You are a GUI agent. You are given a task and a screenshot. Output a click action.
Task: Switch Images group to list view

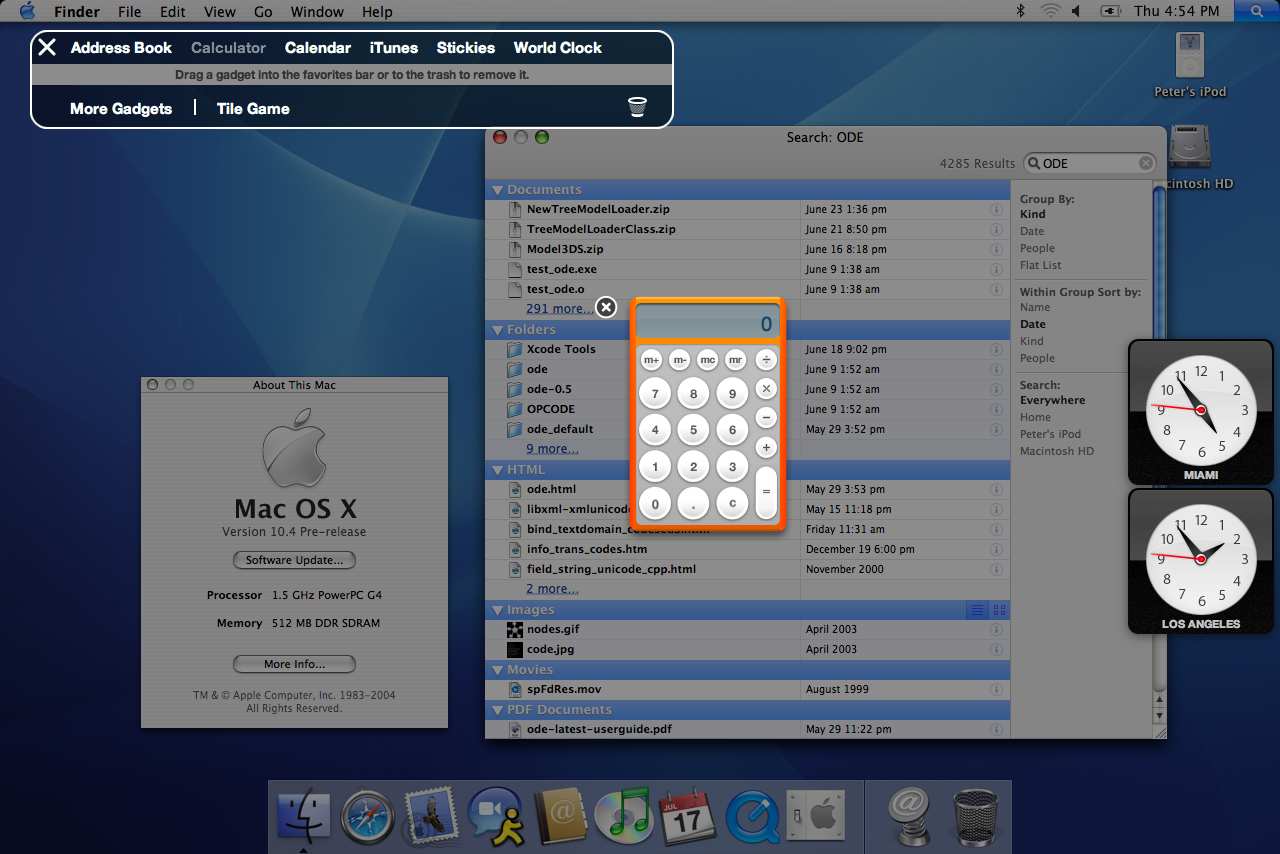click(x=977, y=610)
